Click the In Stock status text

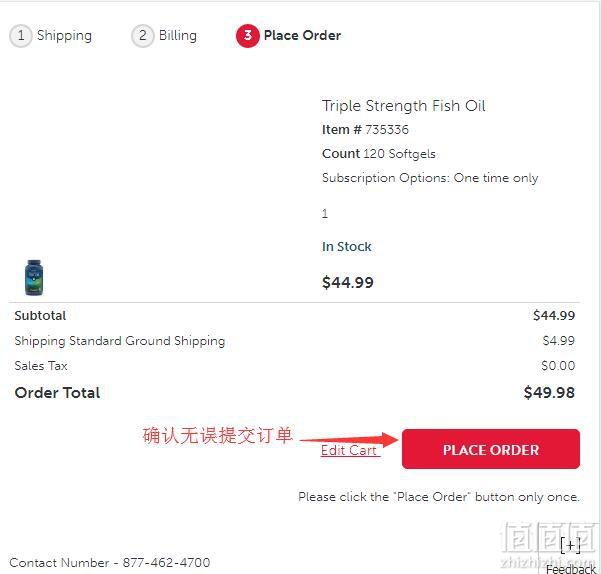[x=346, y=246]
